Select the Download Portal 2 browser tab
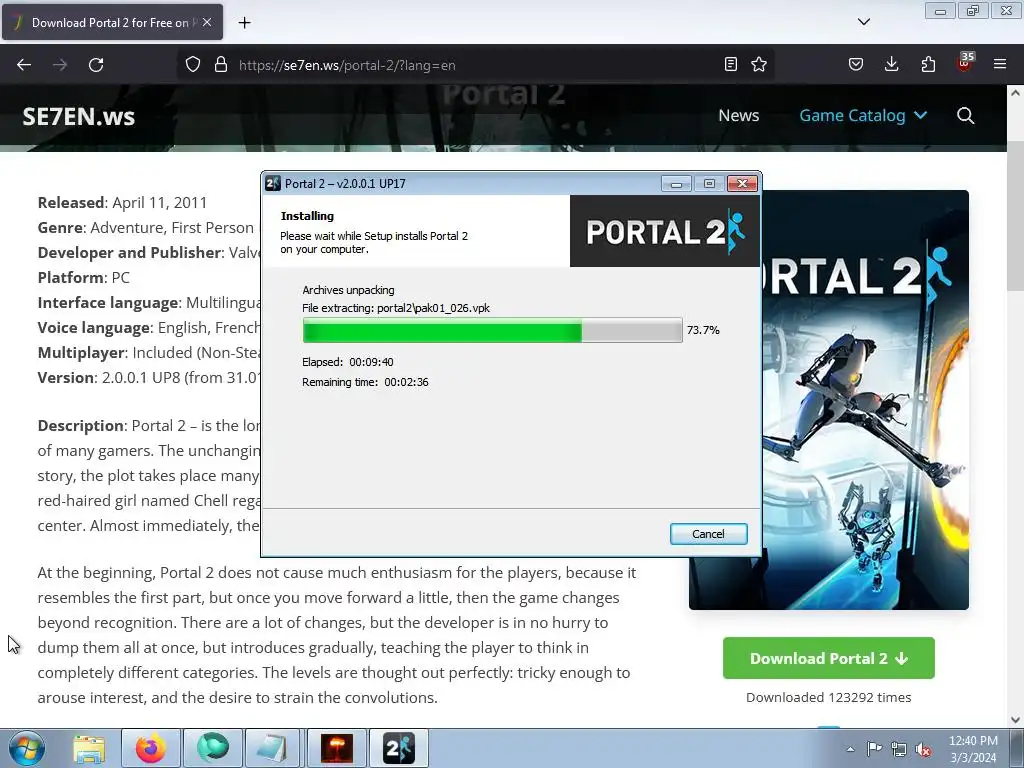This screenshot has width=1024, height=768. pos(112,22)
